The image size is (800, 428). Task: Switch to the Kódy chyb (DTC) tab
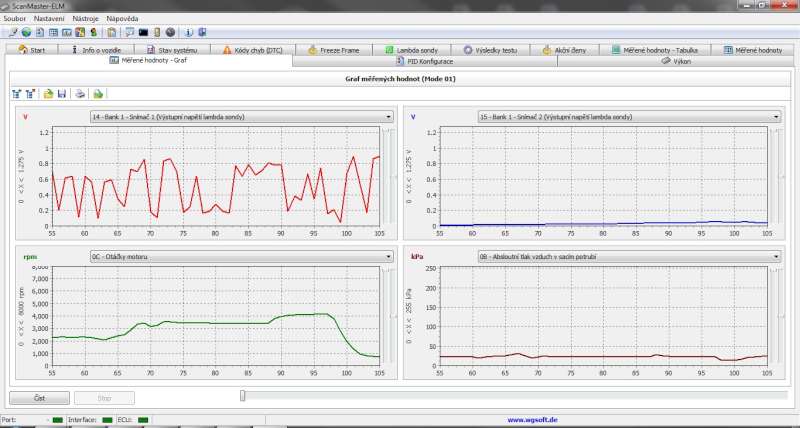coord(253,49)
